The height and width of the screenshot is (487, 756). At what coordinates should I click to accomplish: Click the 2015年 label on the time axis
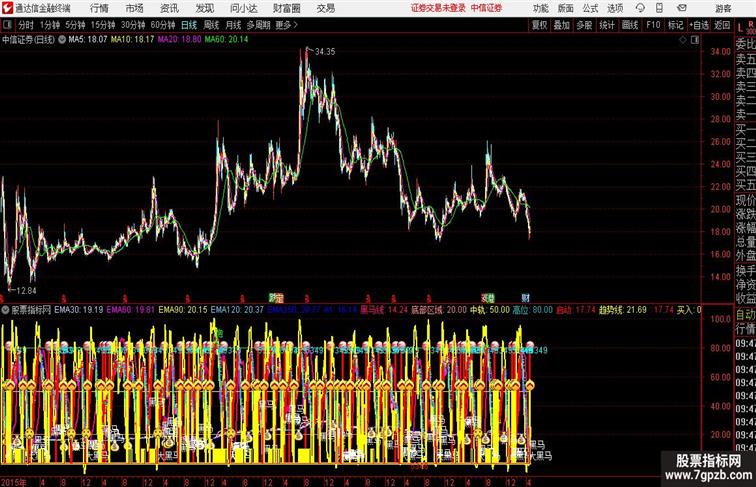click(14, 482)
